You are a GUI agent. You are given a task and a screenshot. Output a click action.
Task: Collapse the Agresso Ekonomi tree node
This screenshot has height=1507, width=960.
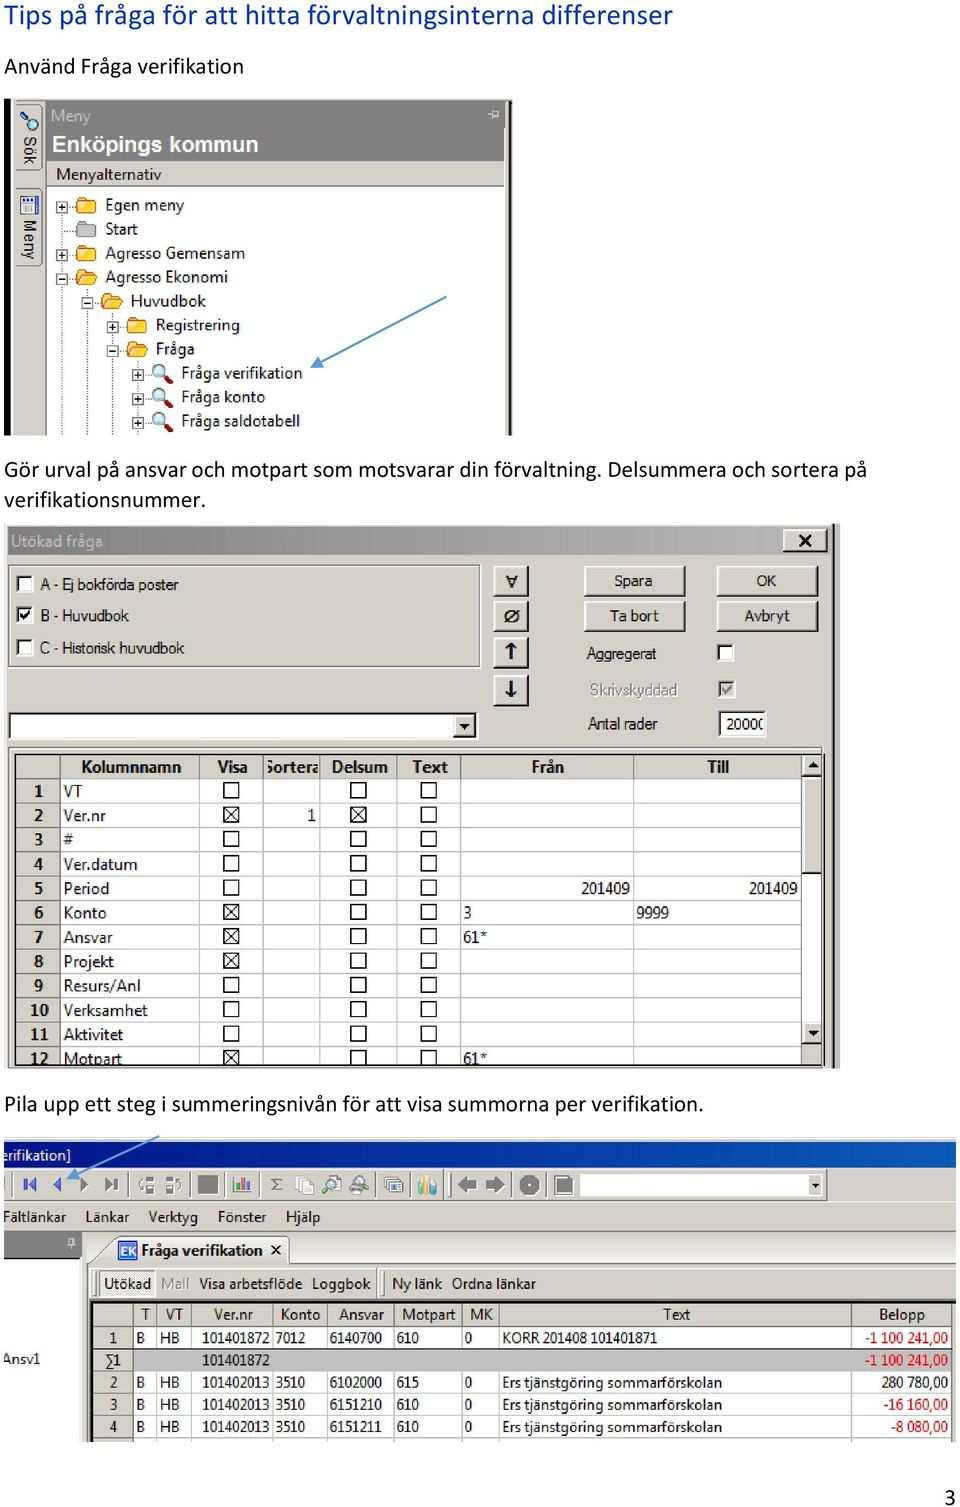point(62,279)
